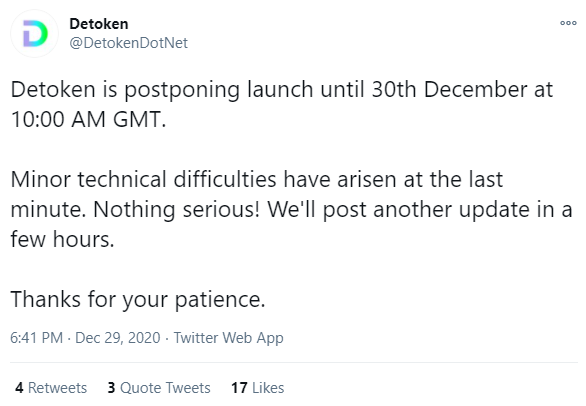Open the @DetokenDotNet handle link

(129, 43)
